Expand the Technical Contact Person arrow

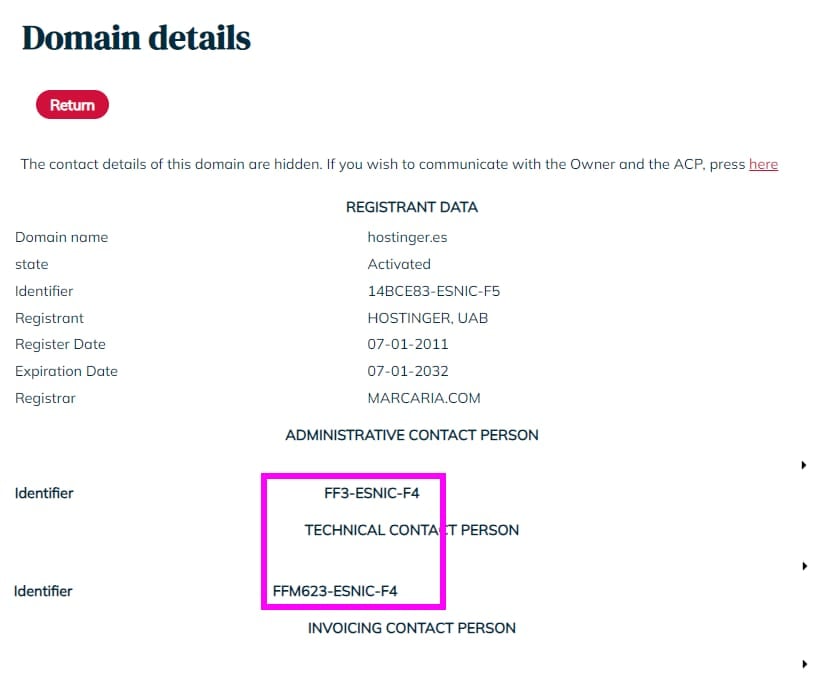[804, 566]
